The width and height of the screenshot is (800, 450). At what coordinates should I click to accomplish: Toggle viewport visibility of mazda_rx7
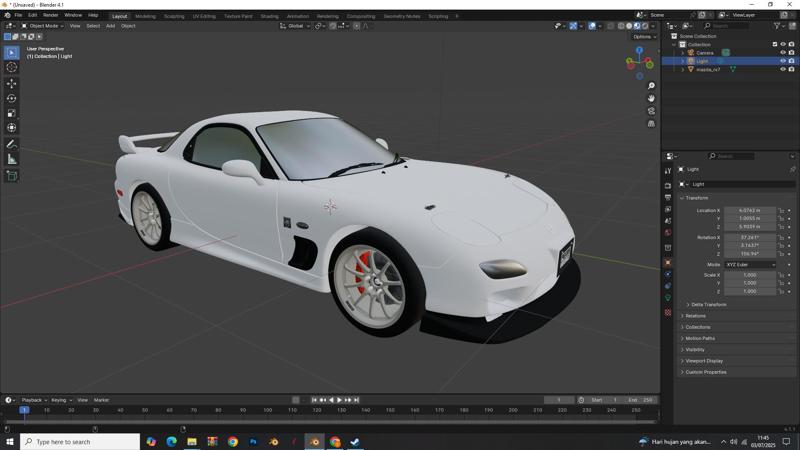coord(783,69)
